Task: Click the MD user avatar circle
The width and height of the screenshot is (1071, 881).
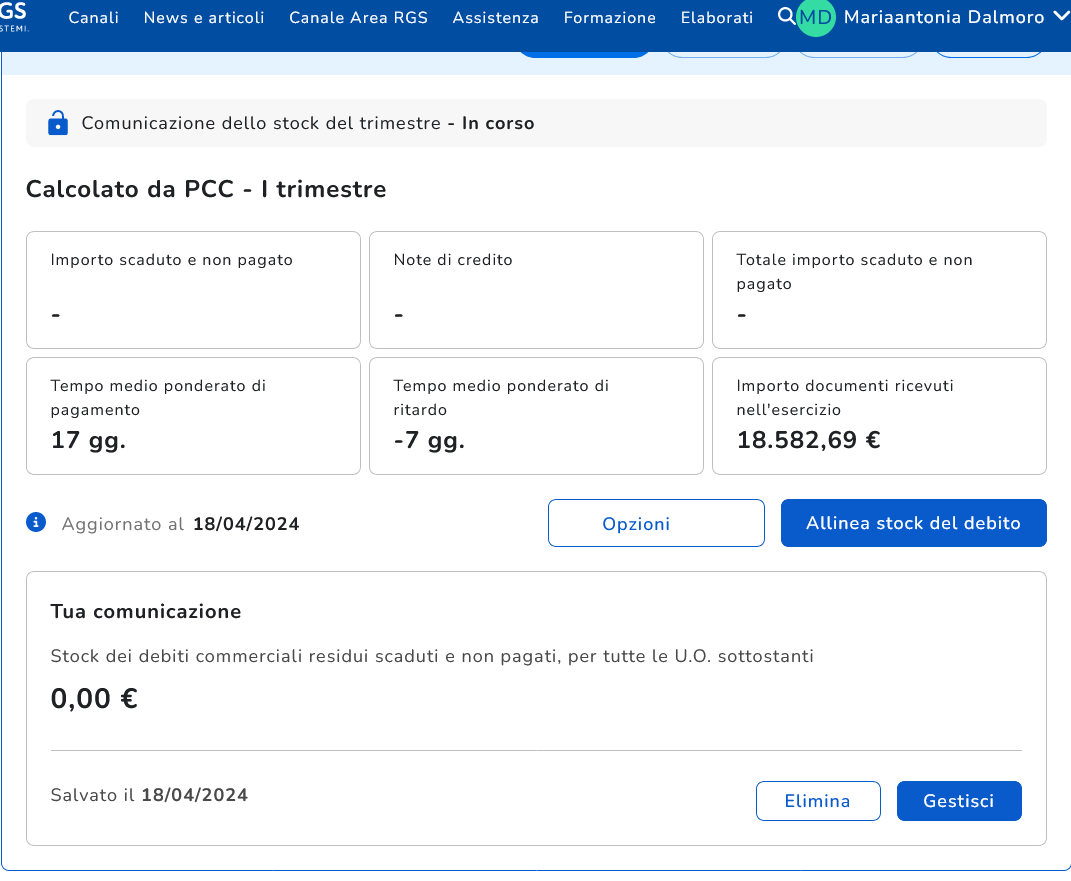Action: point(815,18)
